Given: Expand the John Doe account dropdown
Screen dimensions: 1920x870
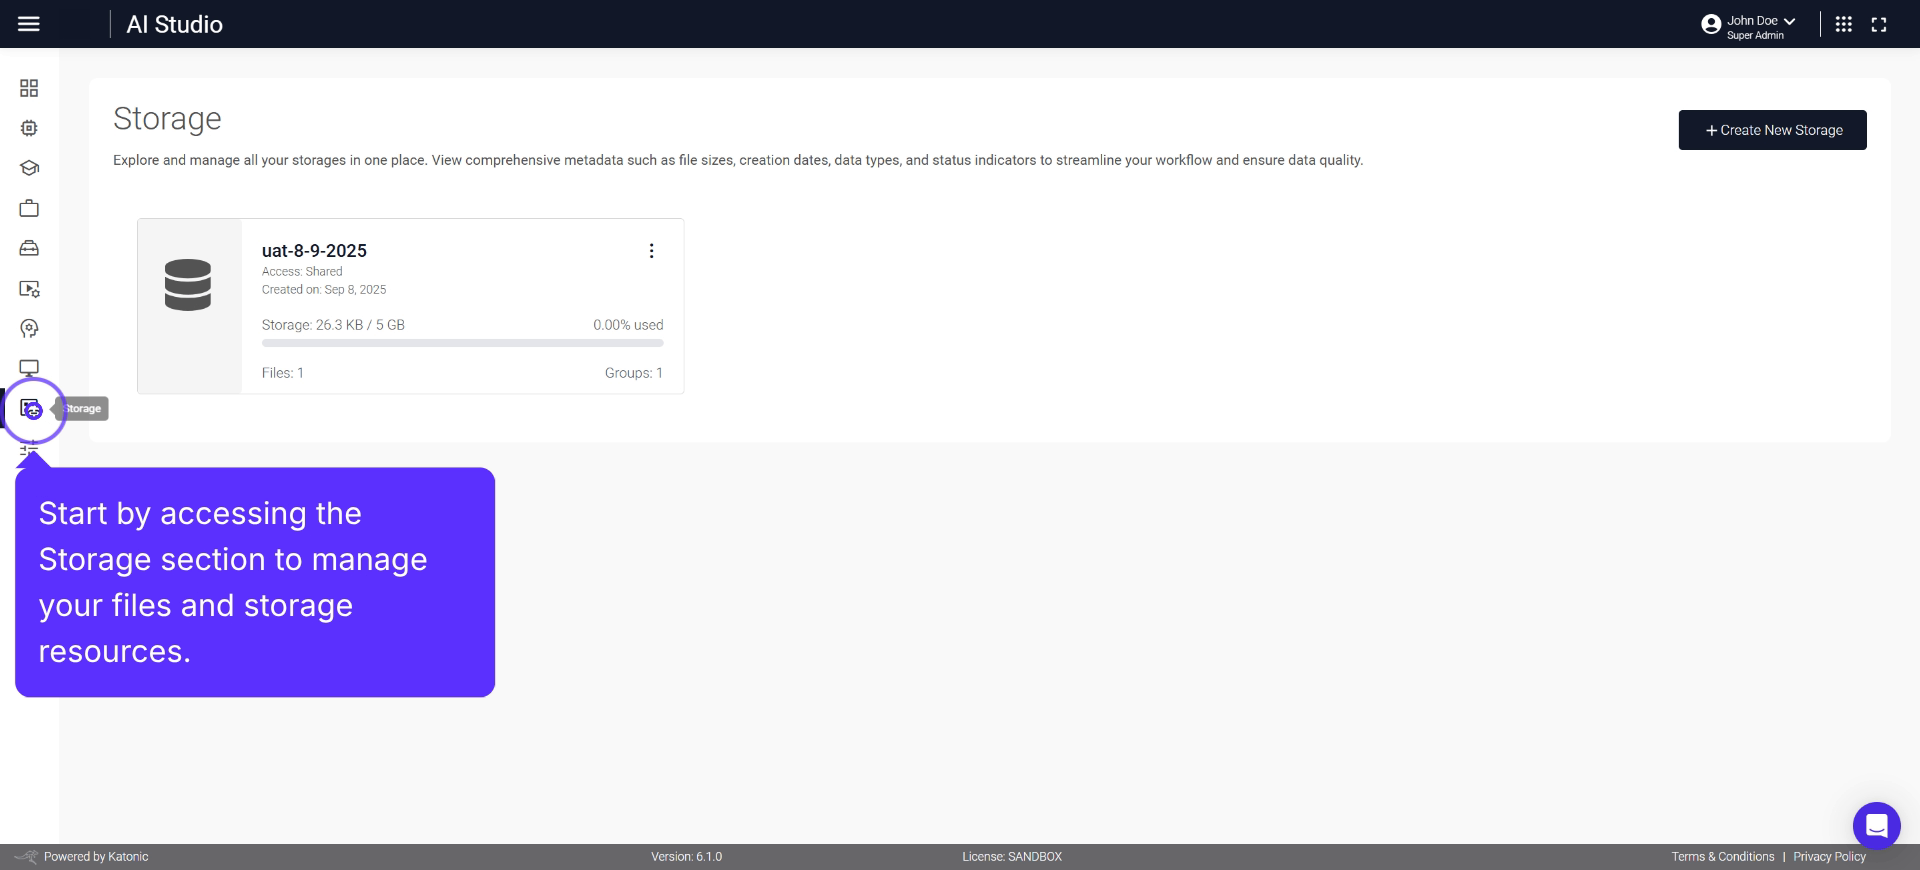Looking at the screenshot, I should pos(1789,21).
